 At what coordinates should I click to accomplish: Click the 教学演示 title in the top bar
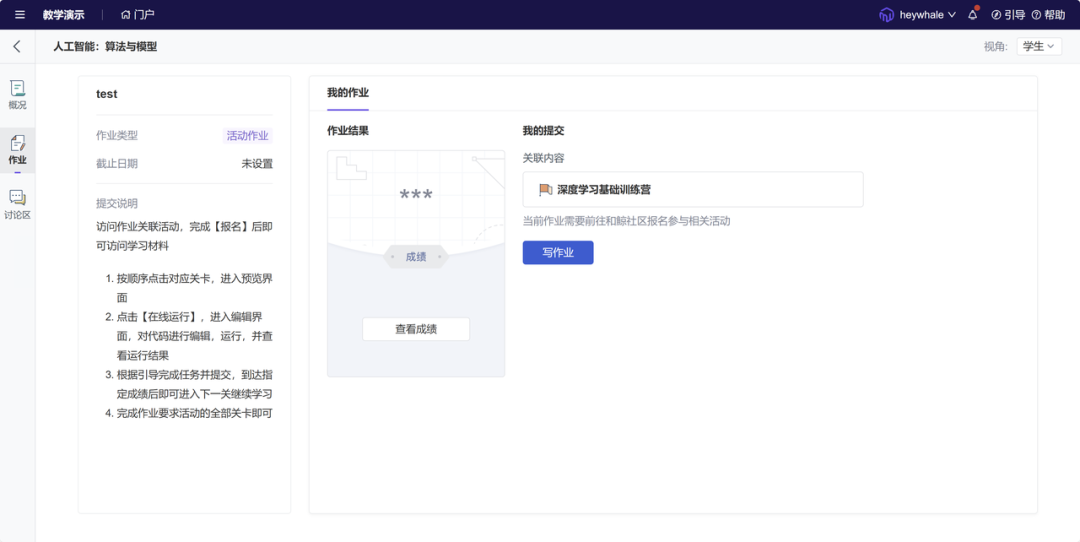(63, 14)
